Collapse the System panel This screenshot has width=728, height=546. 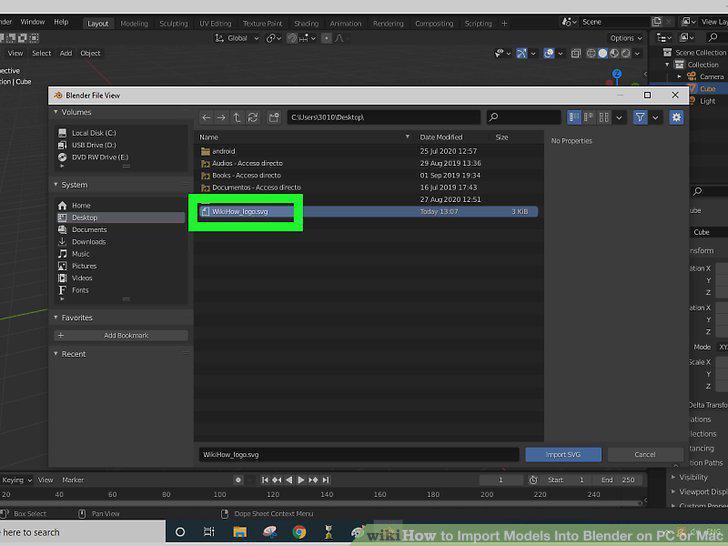click(56, 185)
